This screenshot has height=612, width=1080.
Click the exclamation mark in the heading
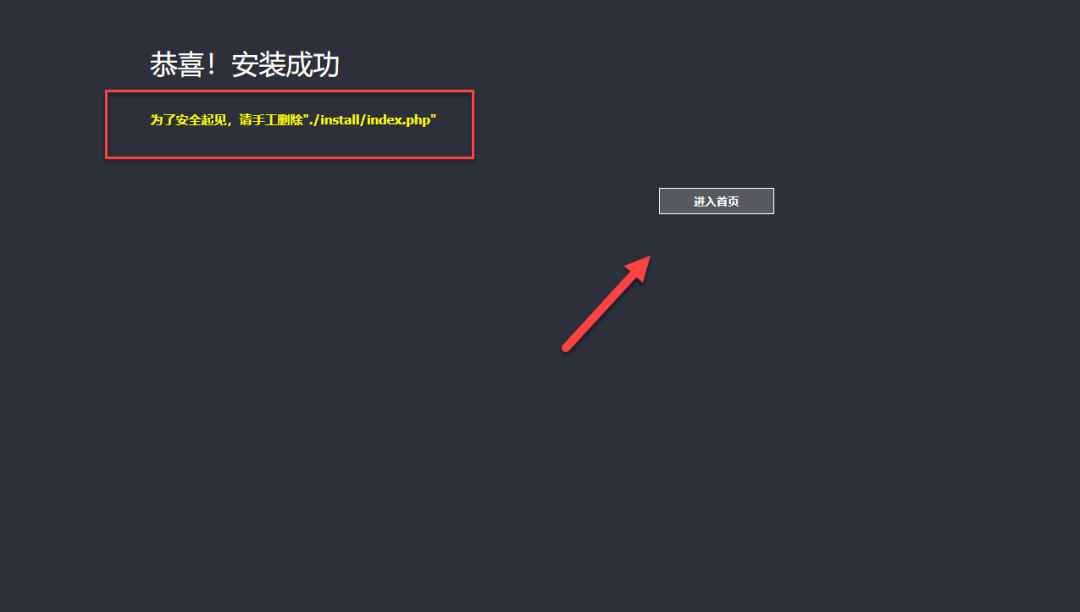coord(211,65)
